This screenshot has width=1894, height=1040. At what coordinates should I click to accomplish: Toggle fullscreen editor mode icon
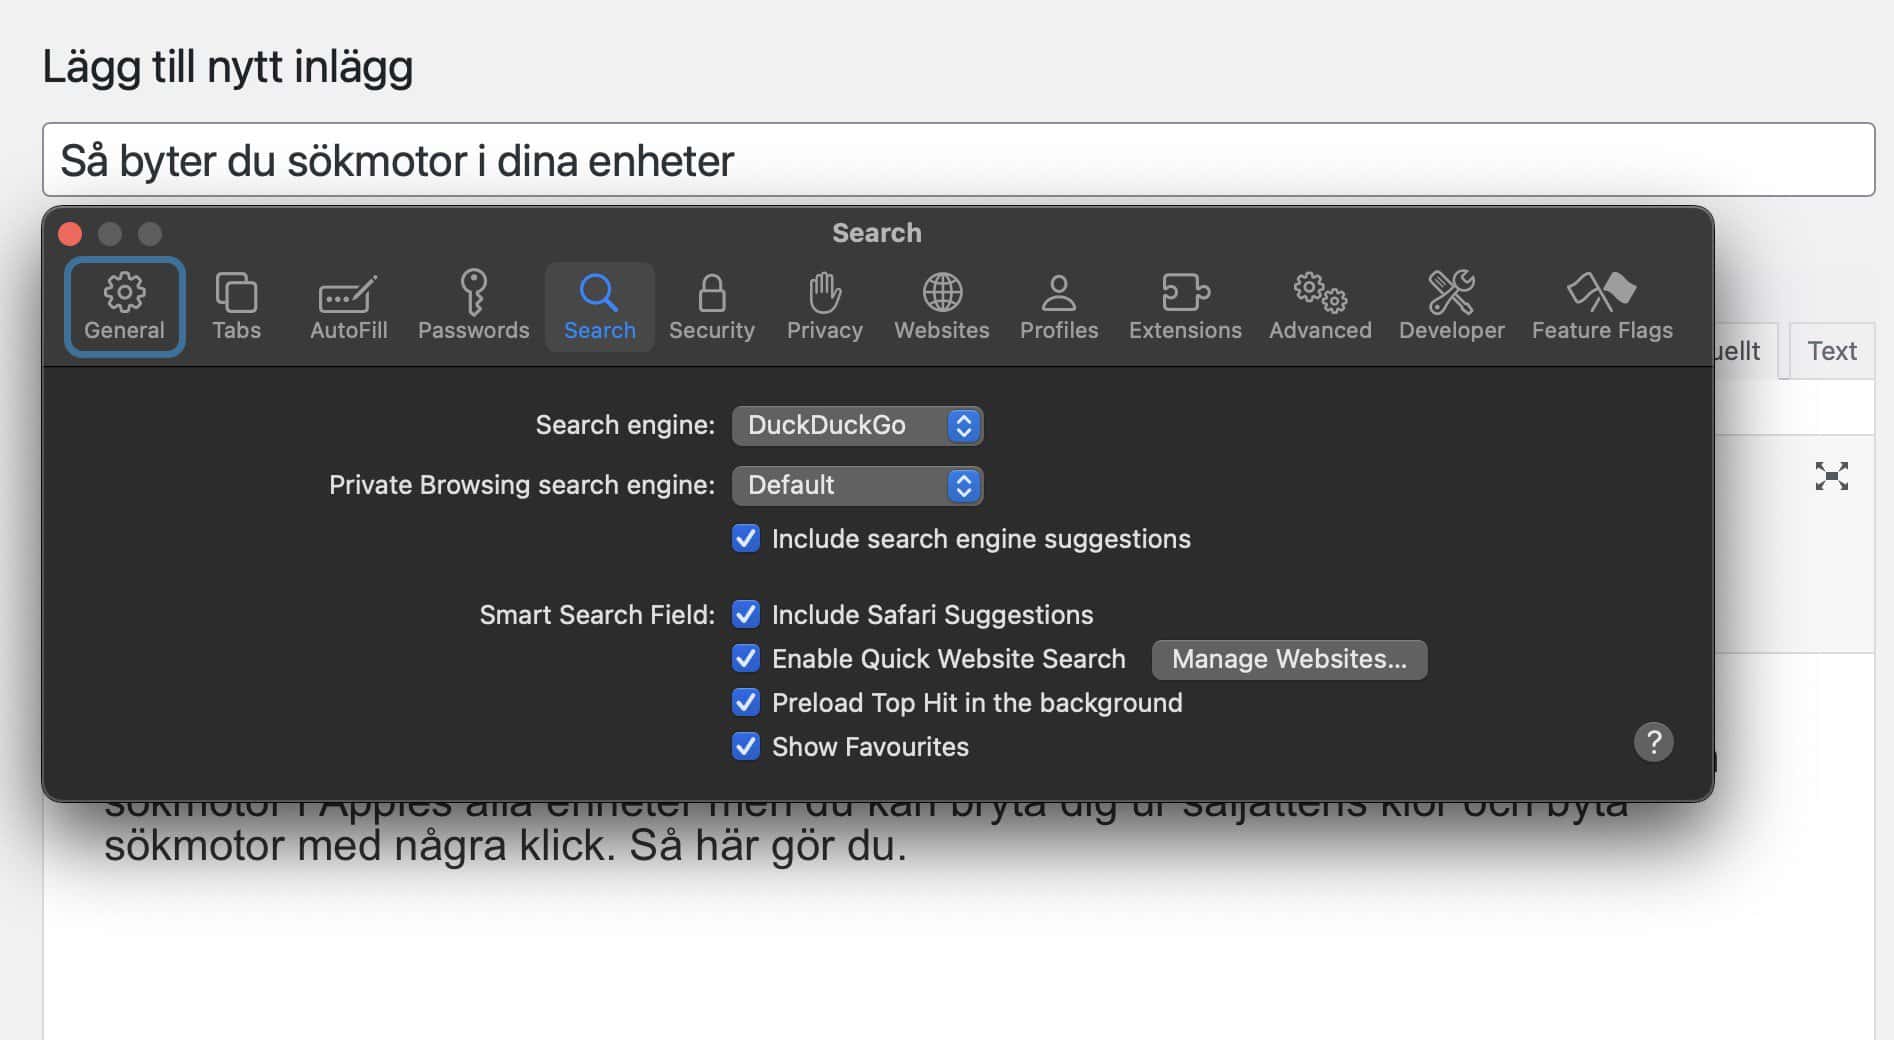coord(1831,476)
